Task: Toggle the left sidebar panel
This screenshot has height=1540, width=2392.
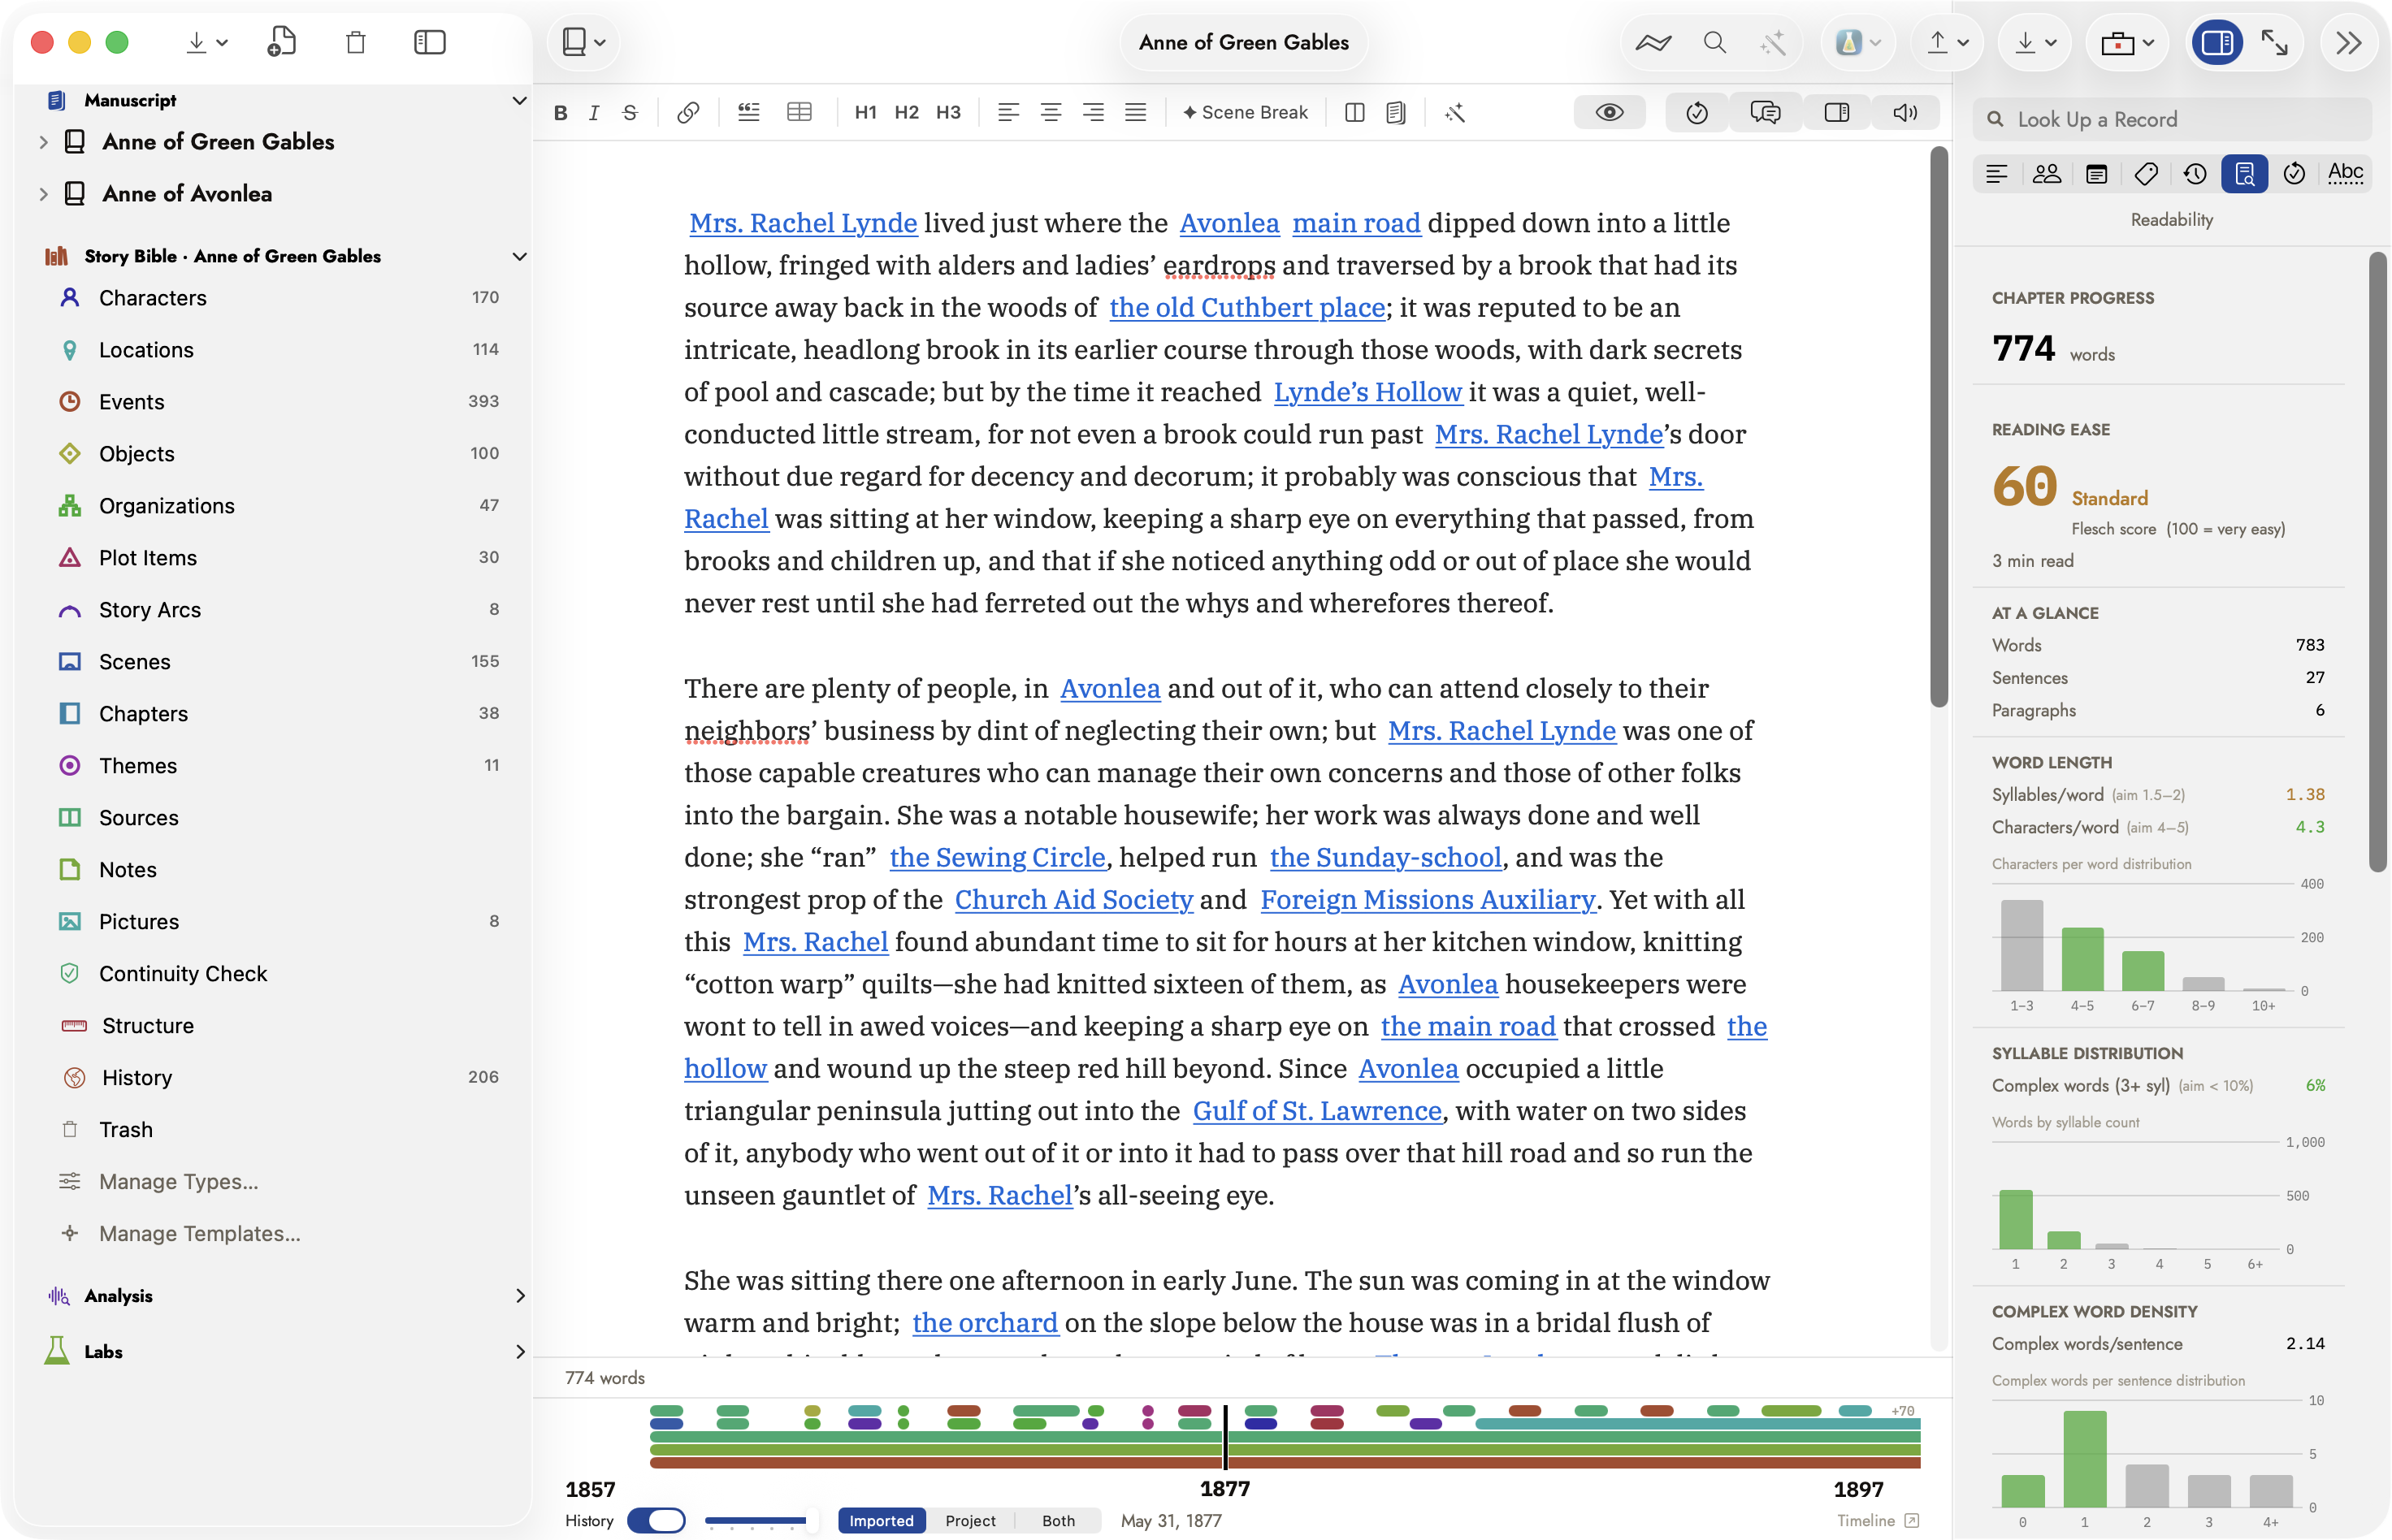Action: [x=429, y=42]
